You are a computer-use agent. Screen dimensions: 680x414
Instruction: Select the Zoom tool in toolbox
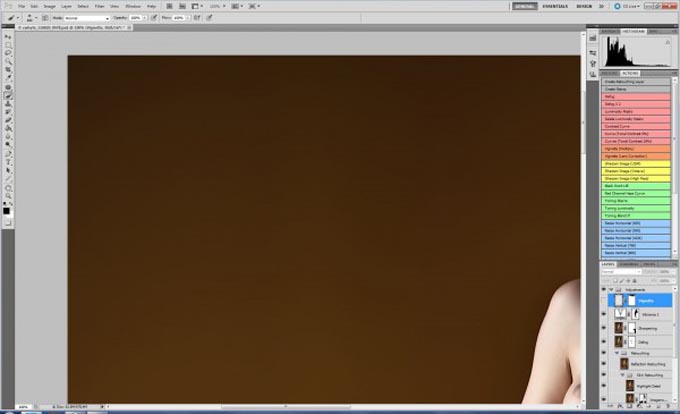pyautogui.click(x=8, y=196)
